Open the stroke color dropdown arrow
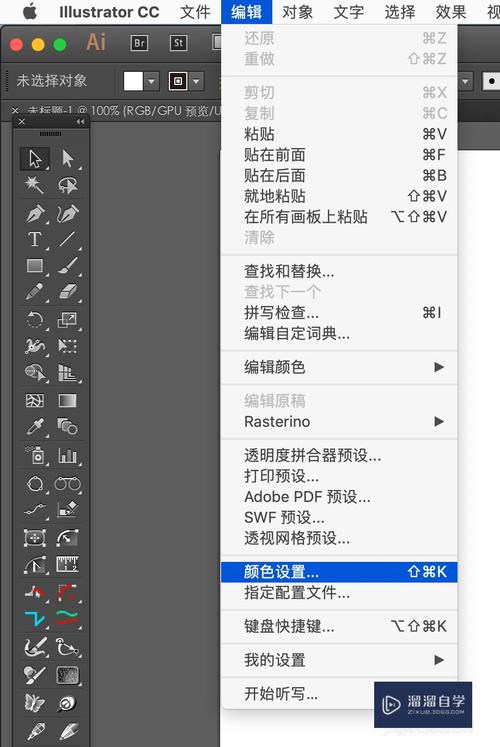Image resolution: width=500 pixels, height=747 pixels. (x=196, y=81)
